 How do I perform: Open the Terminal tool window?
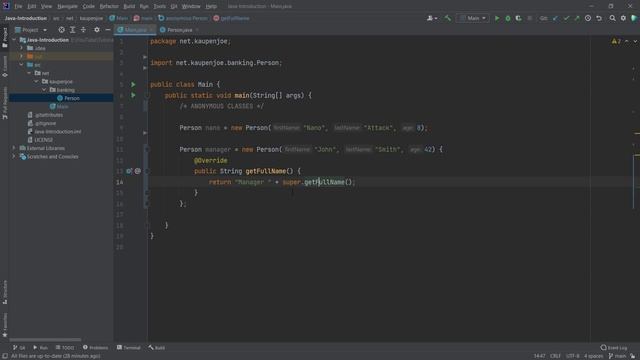[129, 348]
